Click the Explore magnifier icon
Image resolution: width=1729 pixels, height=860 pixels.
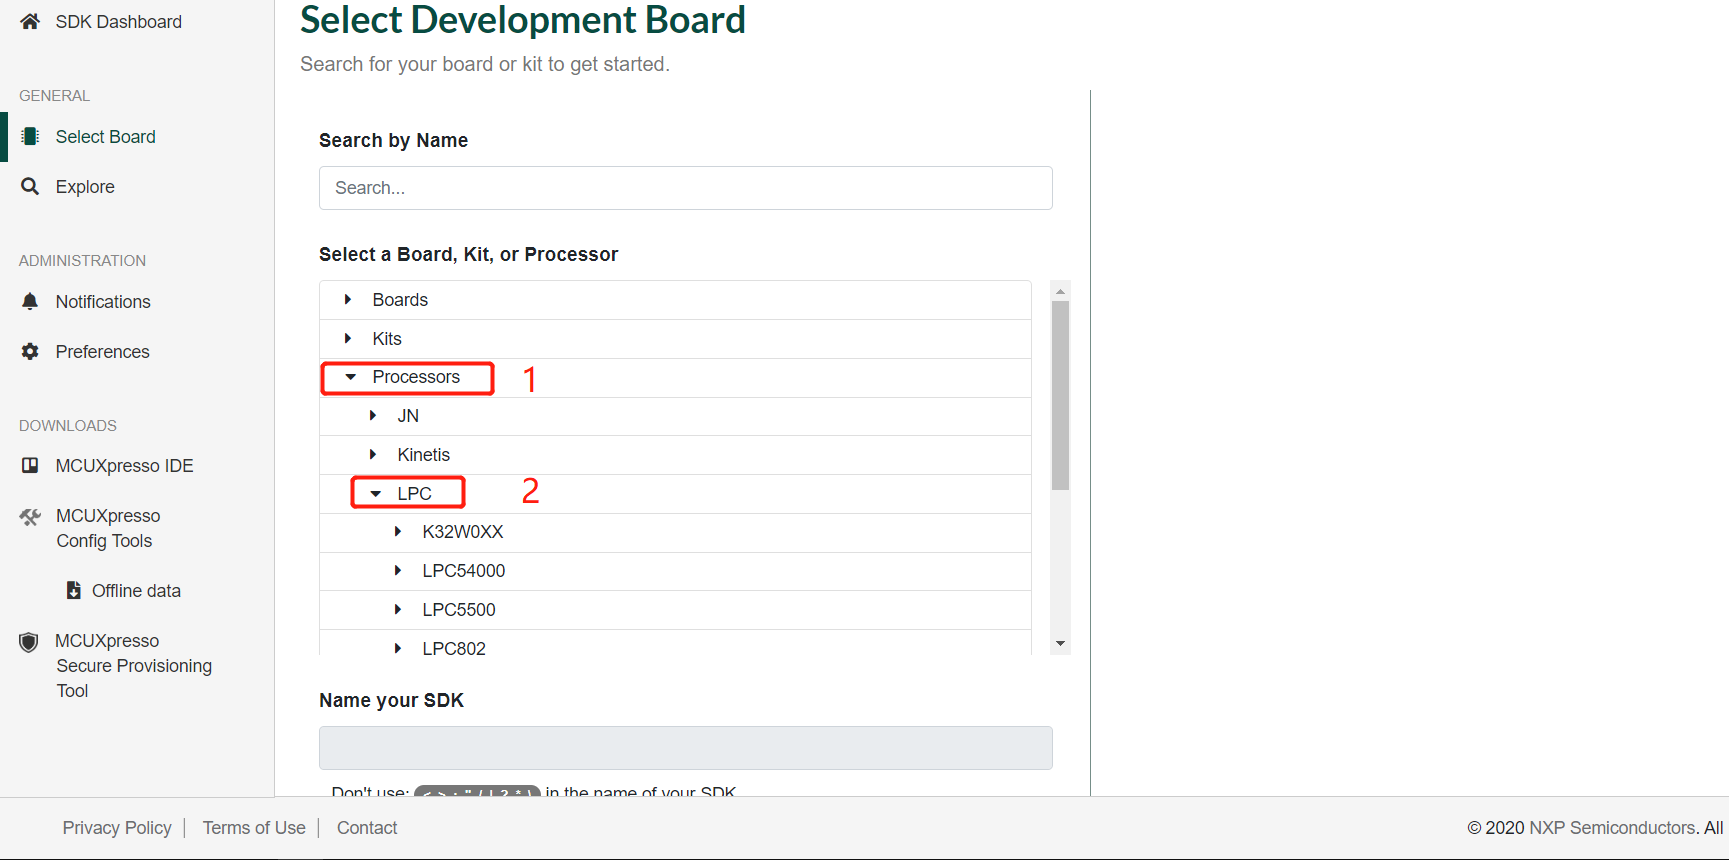point(30,187)
